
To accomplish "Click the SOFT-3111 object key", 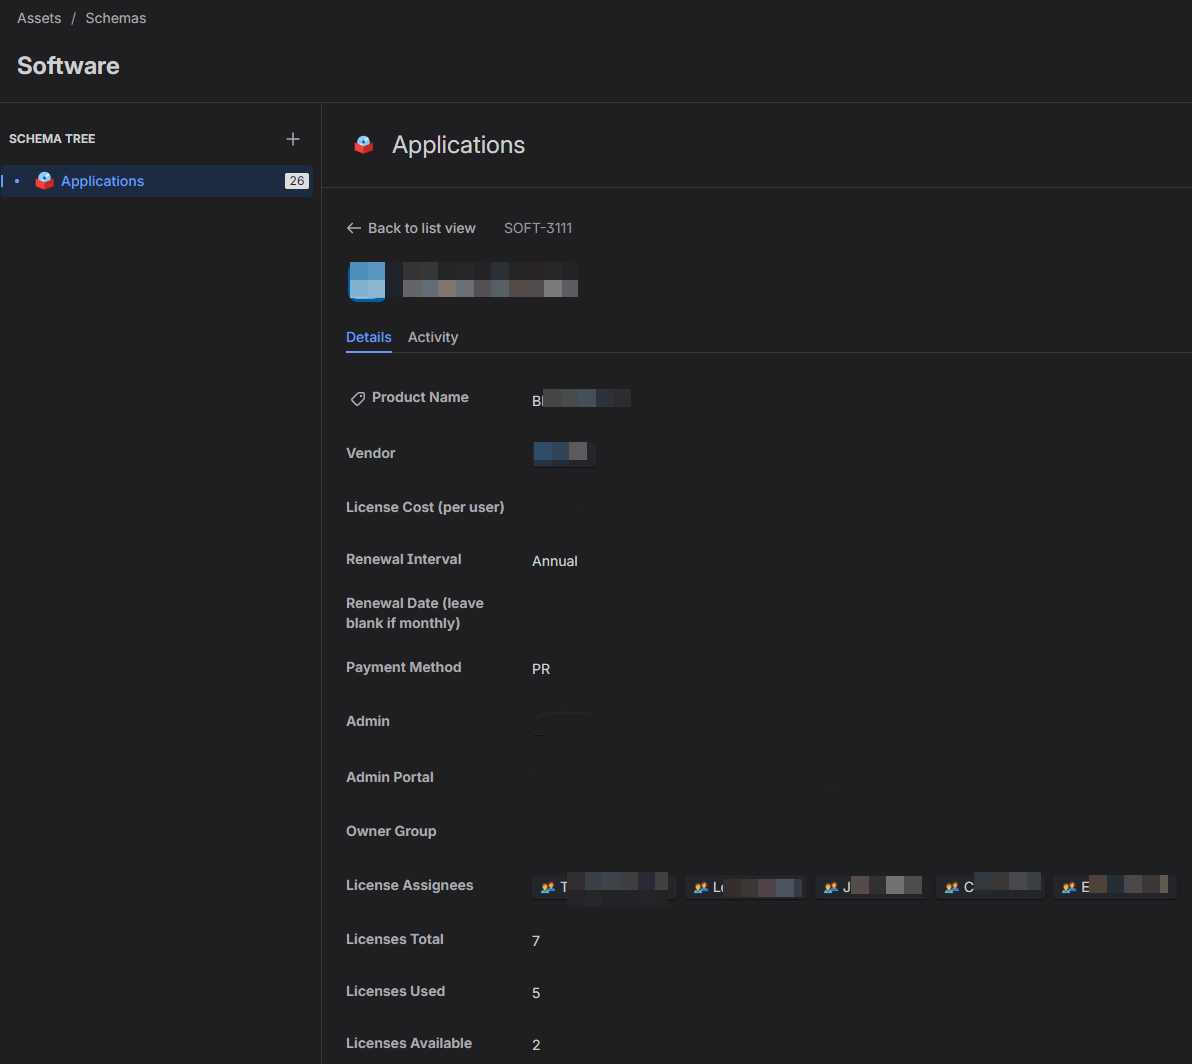I will (538, 228).
